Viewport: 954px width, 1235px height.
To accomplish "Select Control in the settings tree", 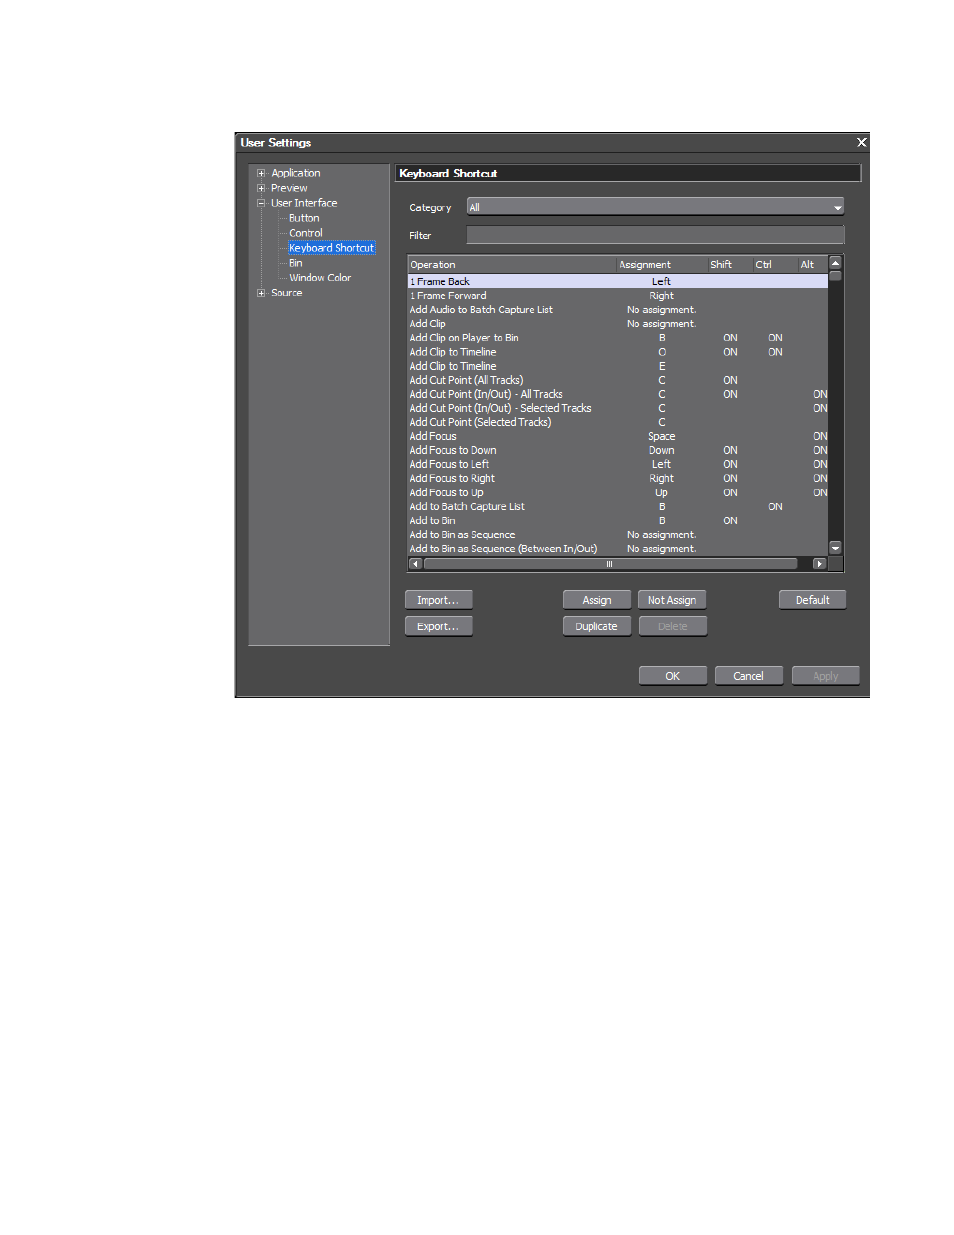I will (x=306, y=233).
